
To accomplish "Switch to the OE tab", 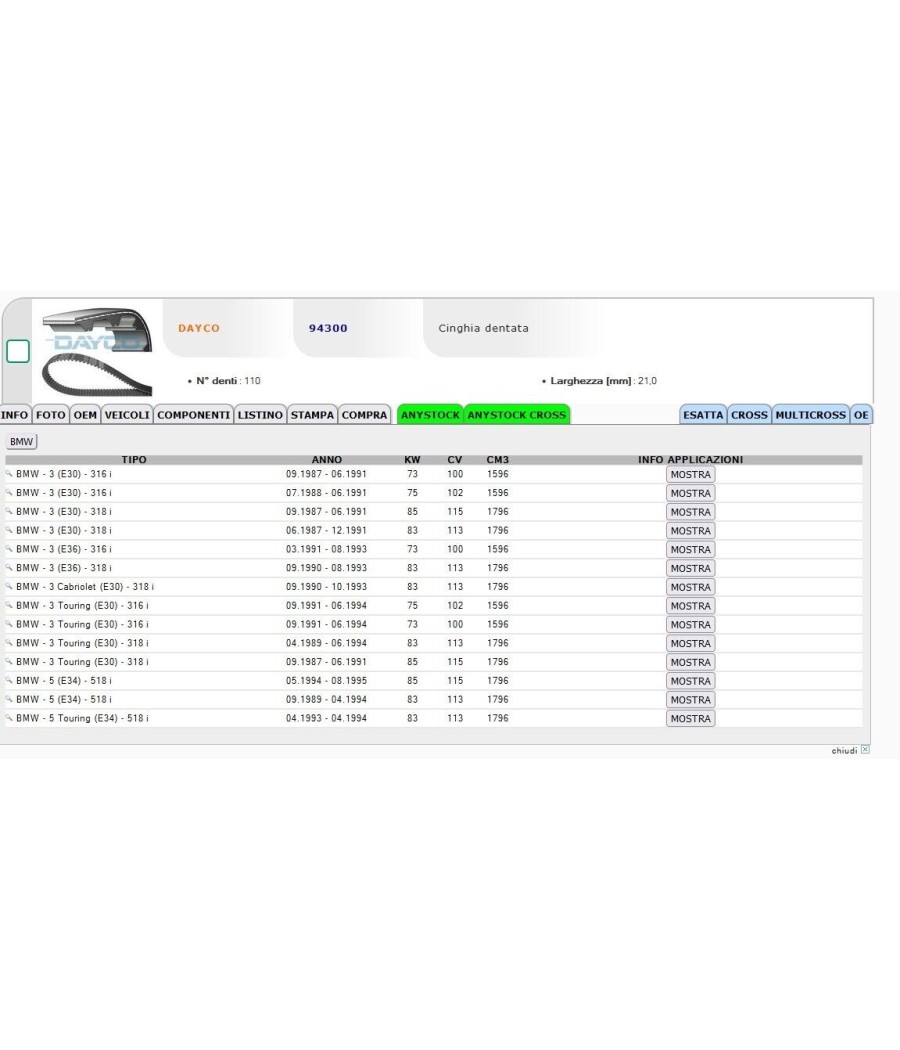I will tap(861, 415).
